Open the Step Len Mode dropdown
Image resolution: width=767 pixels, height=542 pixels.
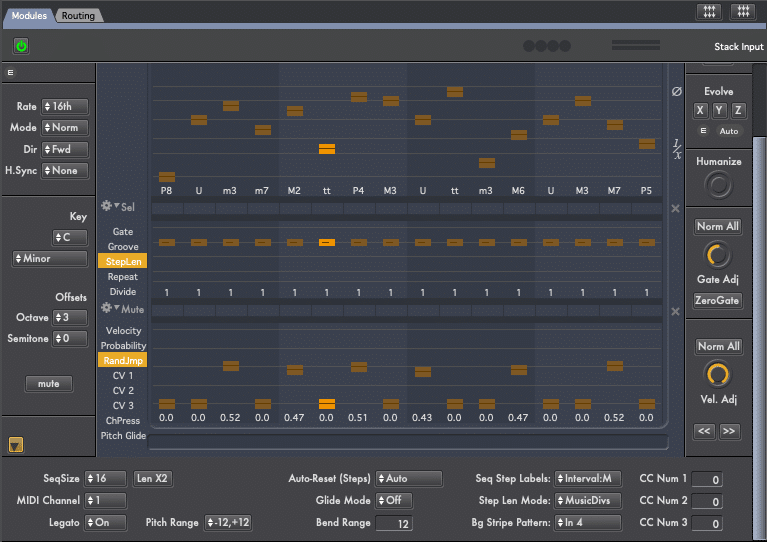point(588,500)
